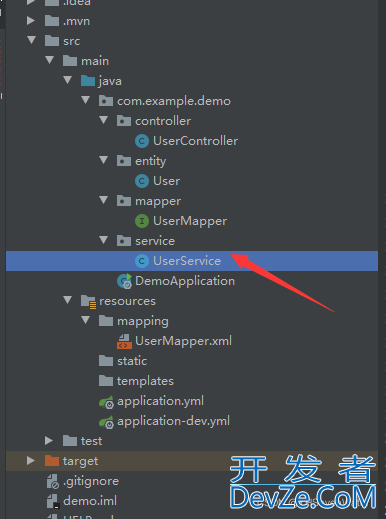
Task: Select the templates folder
Action: pyautogui.click(x=136, y=381)
